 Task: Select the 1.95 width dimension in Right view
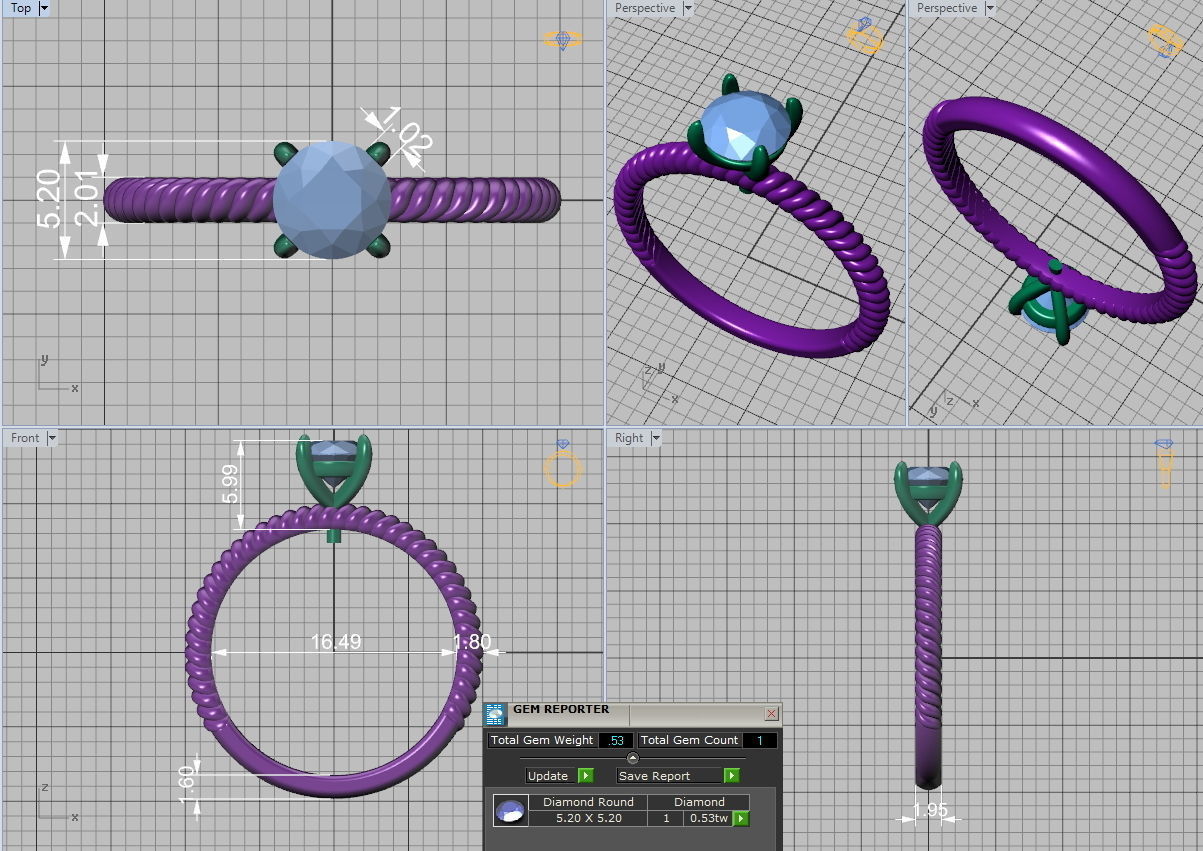coord(930,810)
